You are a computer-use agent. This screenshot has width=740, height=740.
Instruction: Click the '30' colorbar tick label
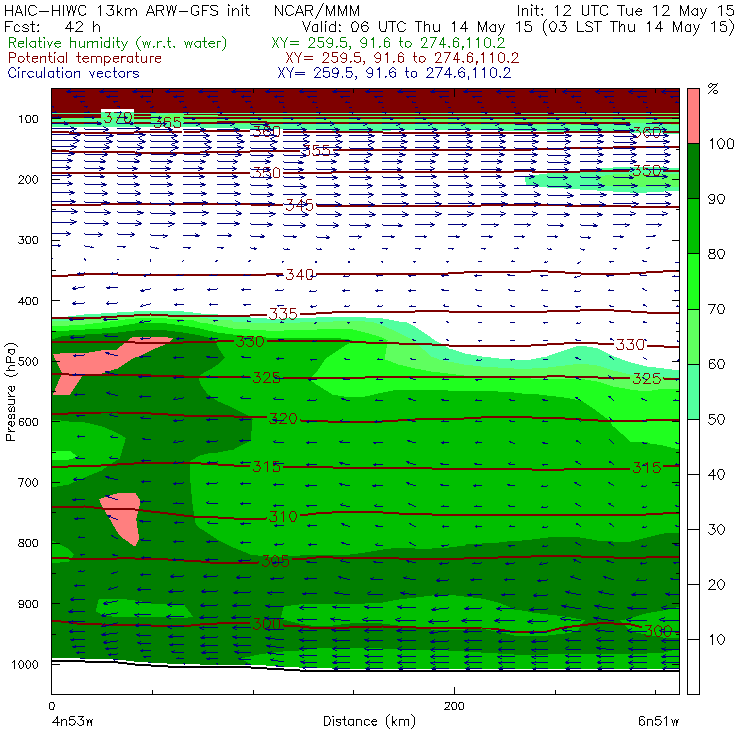[x=716, y=530]
